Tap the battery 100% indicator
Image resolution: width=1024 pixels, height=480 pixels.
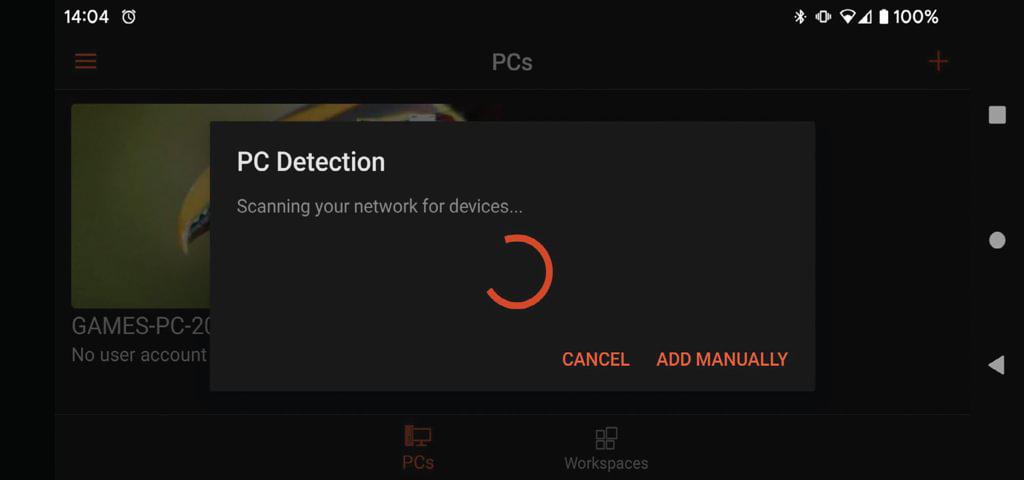[908, 17]
